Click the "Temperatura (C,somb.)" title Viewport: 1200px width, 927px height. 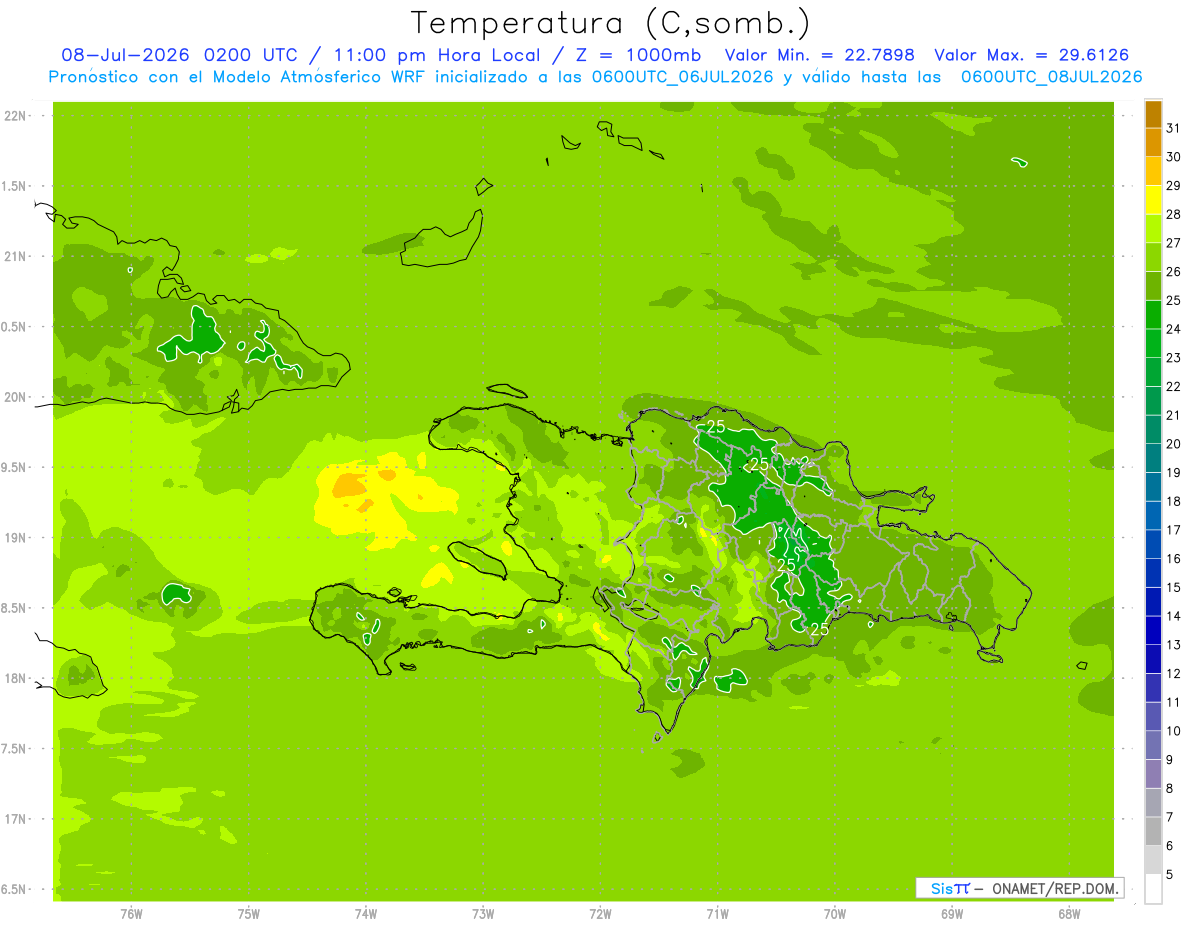[611, 23]
